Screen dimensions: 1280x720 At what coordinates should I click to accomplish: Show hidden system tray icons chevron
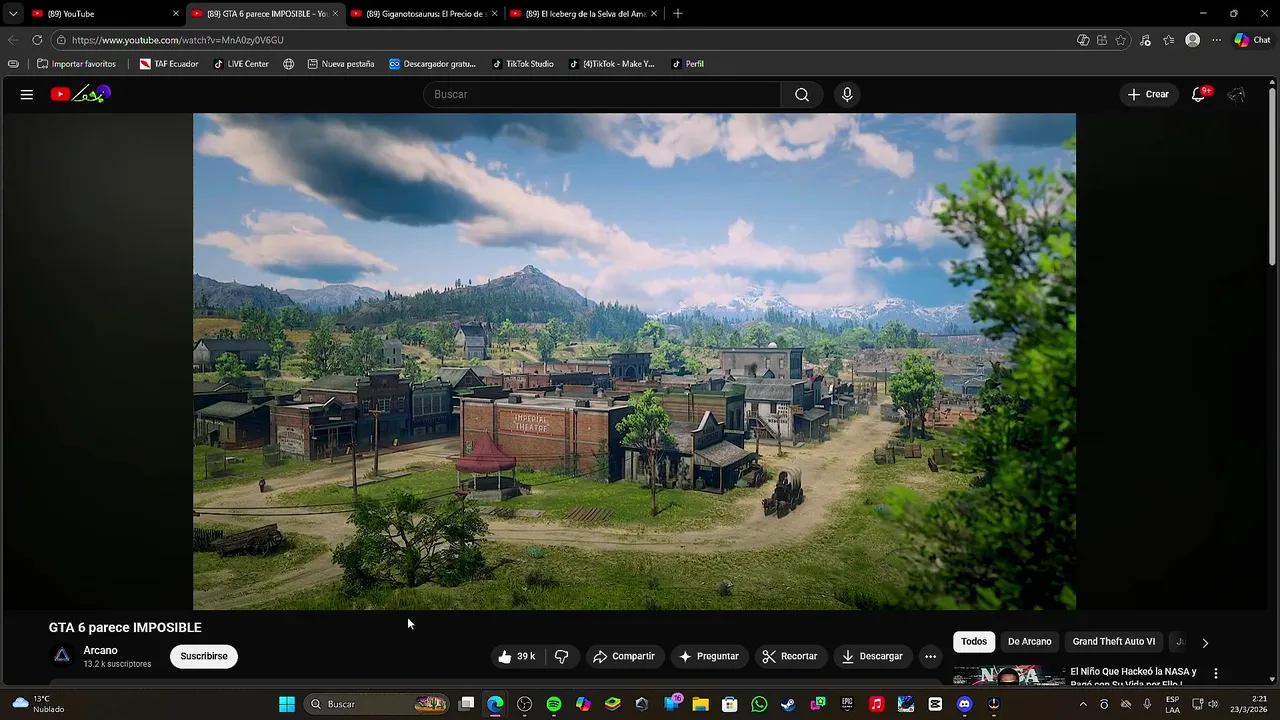coord(1082,704)
